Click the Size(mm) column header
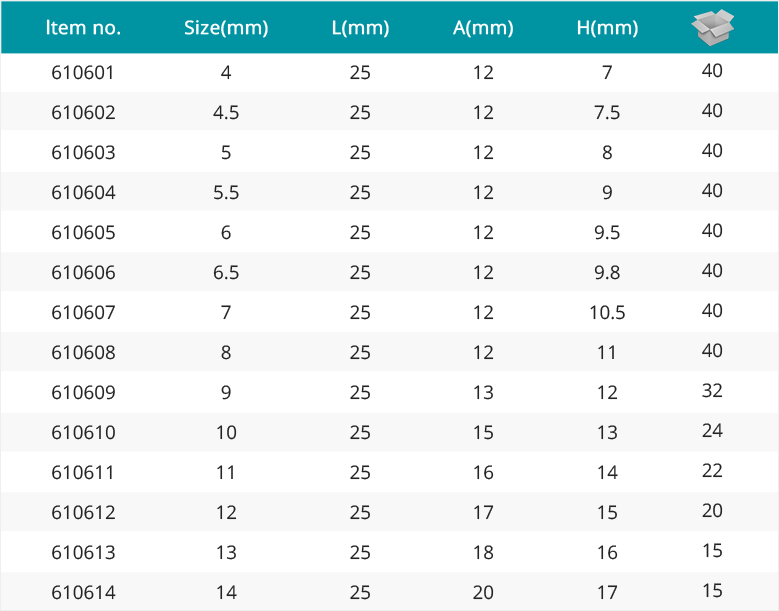Viewport: 779px width, 611px height. (x=226, y=28)
